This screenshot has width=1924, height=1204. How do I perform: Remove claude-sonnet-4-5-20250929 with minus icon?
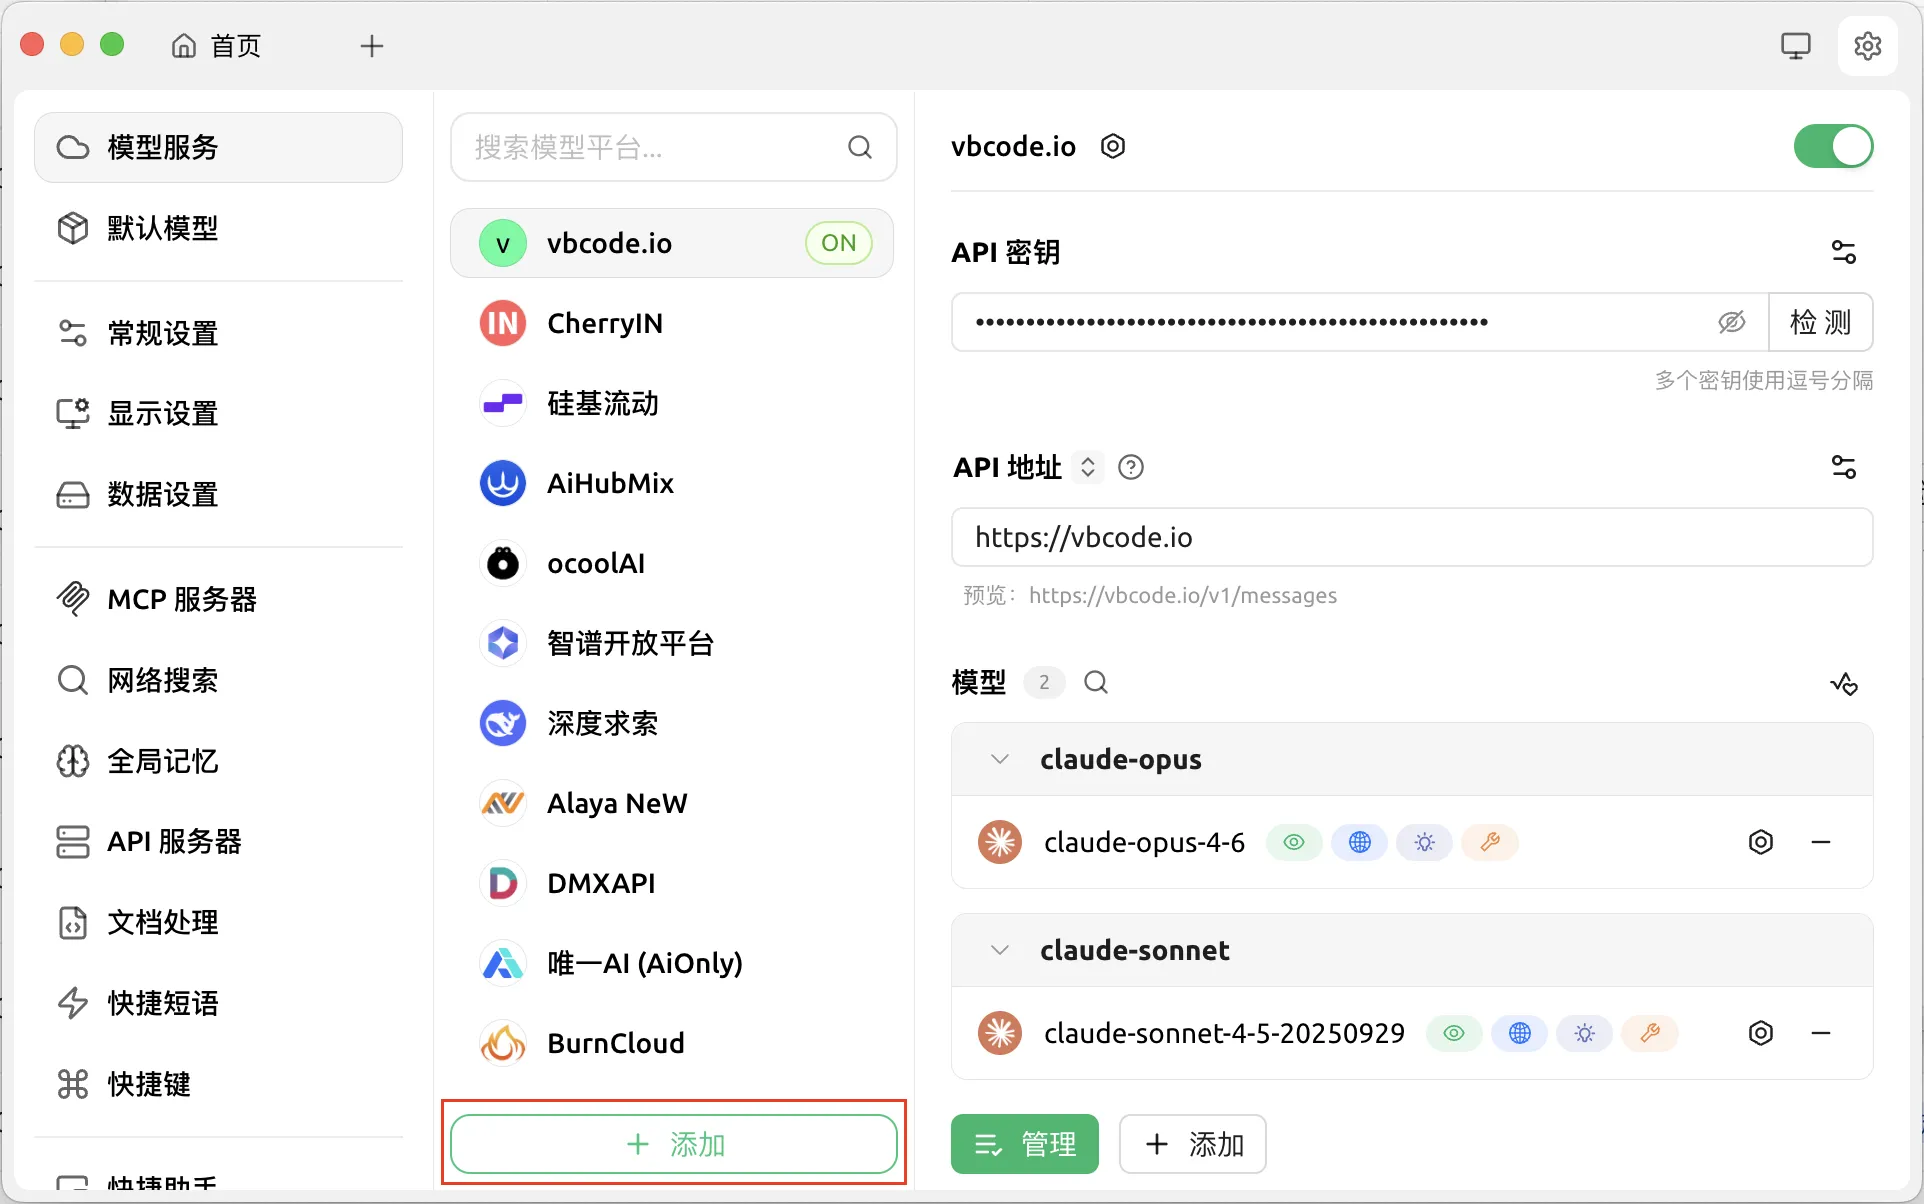[x=1821, y=1033]
